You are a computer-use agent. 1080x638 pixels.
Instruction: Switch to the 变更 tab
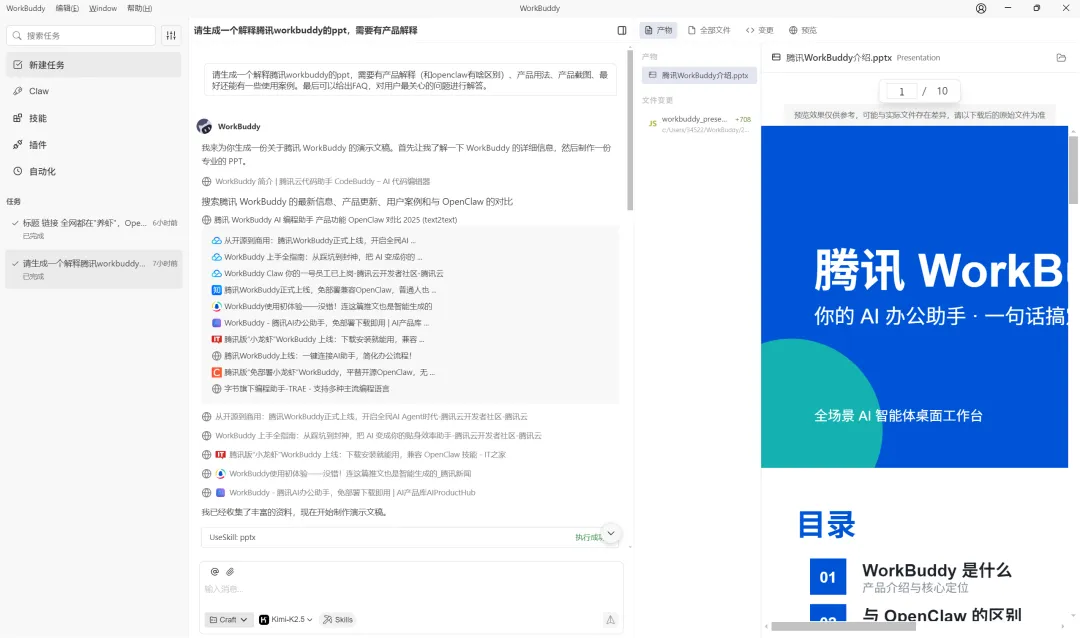760,30
